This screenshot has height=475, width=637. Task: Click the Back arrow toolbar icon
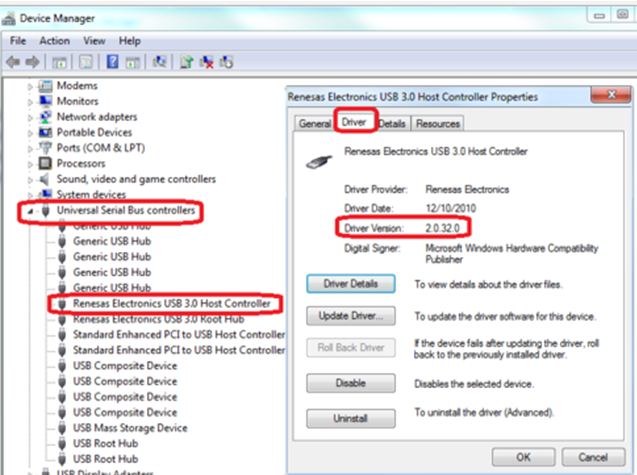tap(13, 62)
